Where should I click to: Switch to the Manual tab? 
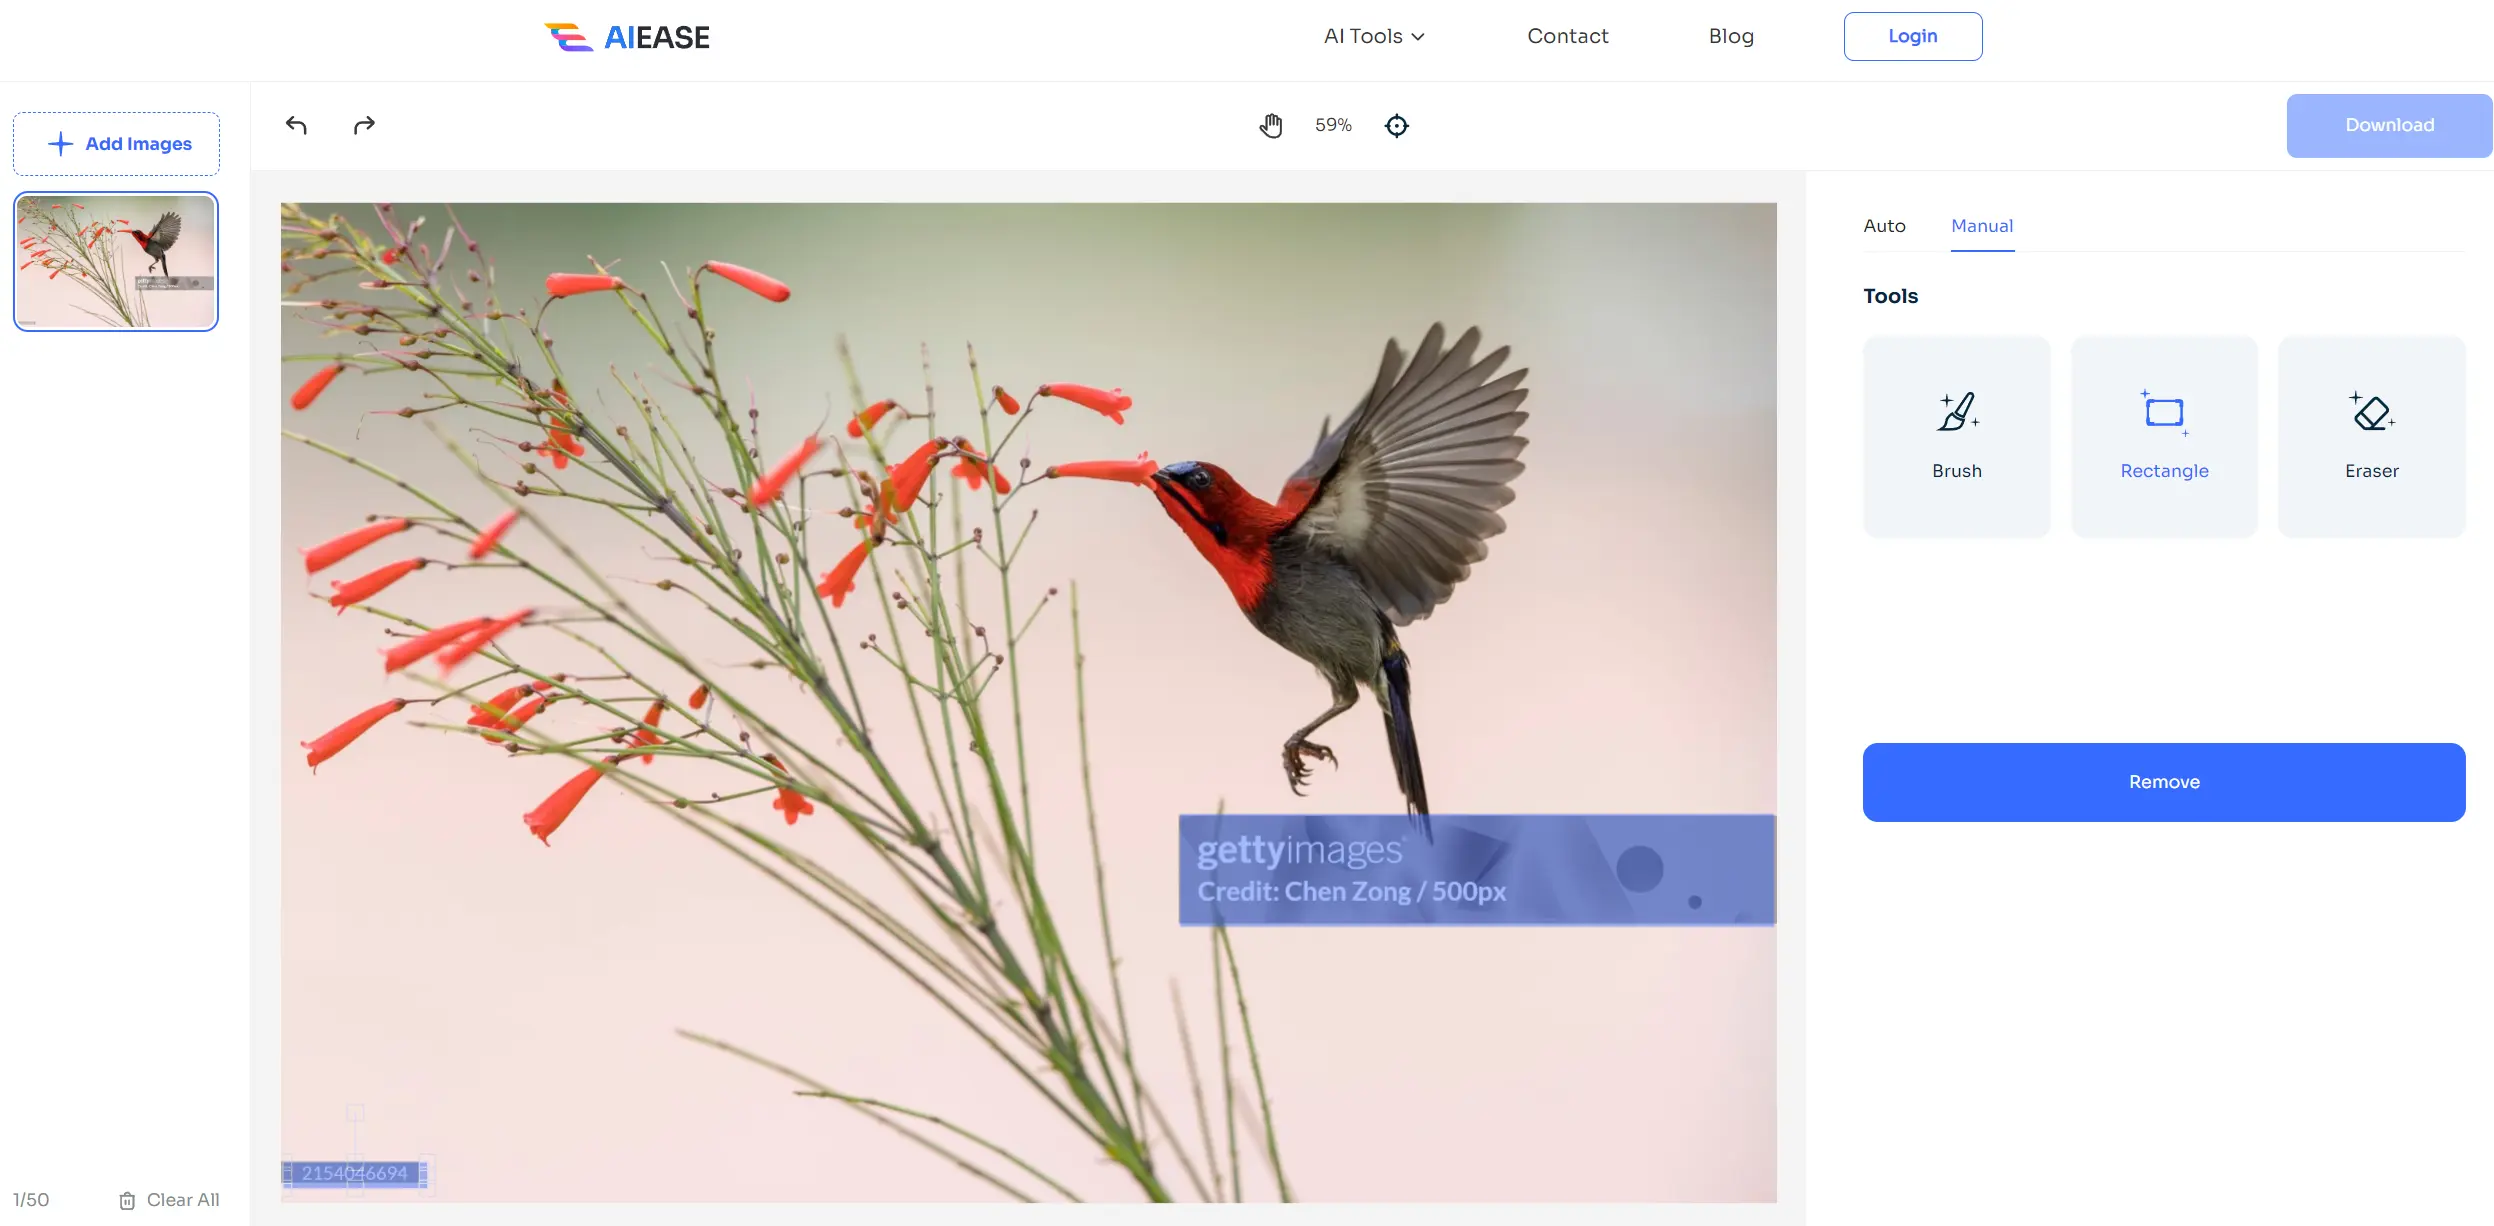point(1982,226)
